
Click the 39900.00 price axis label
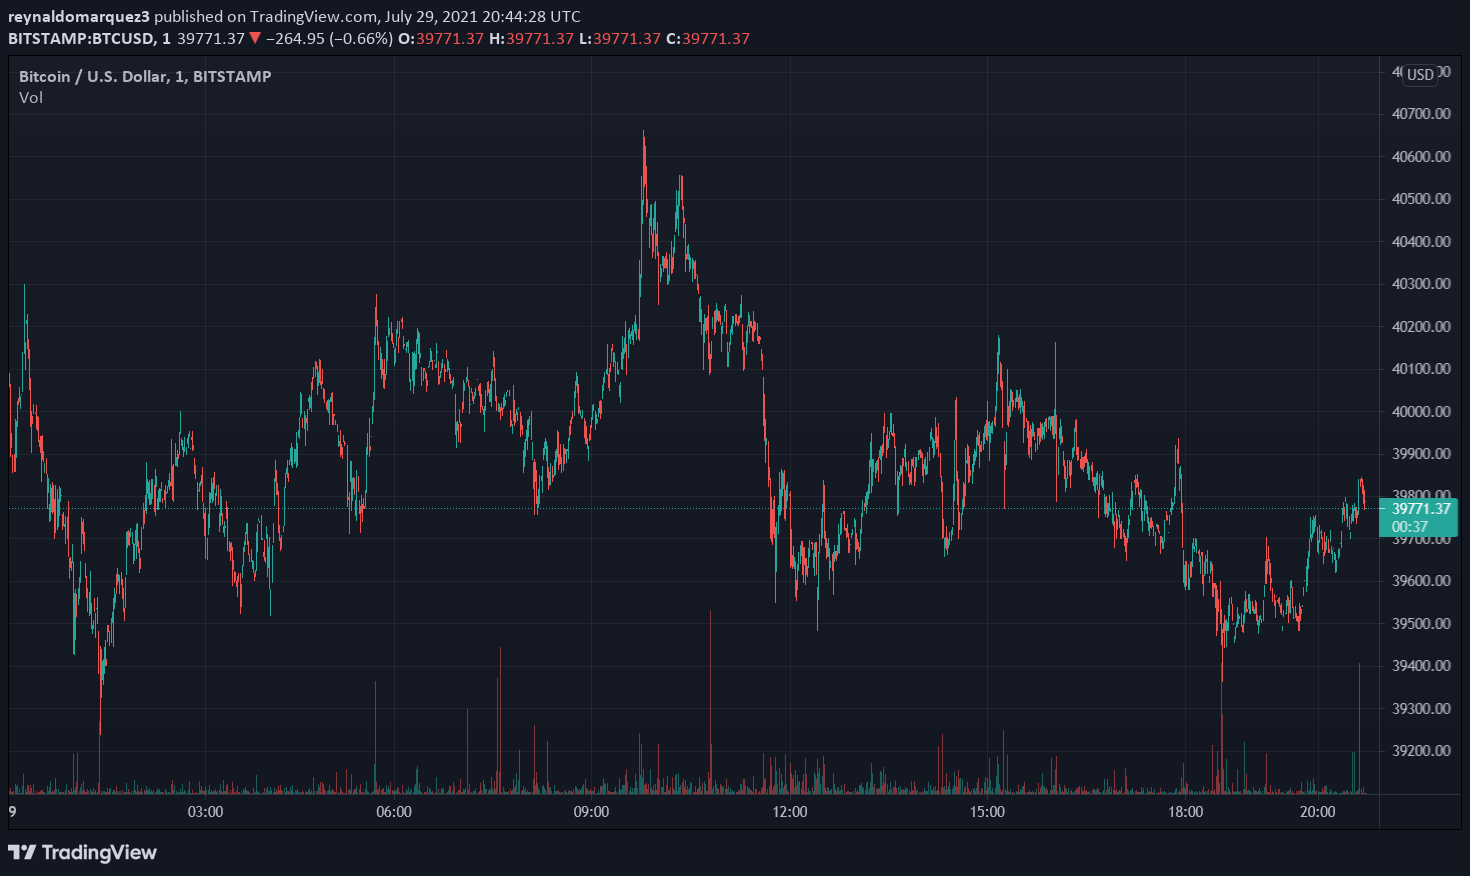(x=1421, y=453)
